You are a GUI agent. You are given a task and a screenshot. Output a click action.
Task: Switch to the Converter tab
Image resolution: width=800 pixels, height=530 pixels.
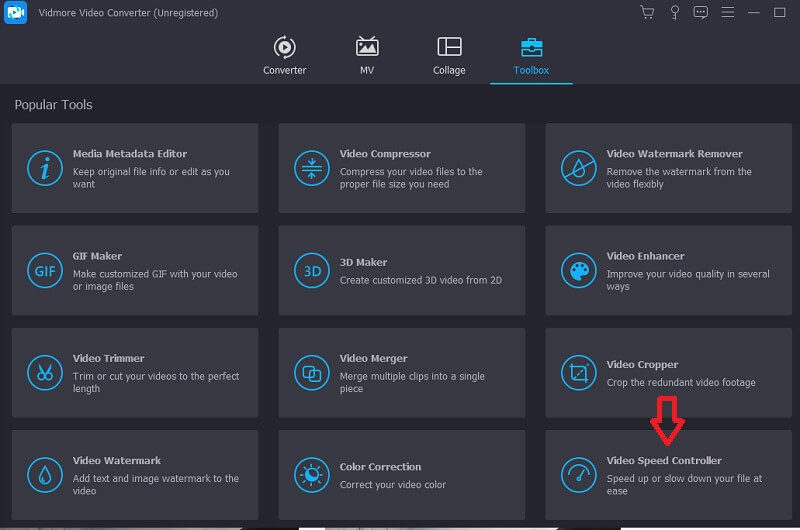(x=284, y=56)
